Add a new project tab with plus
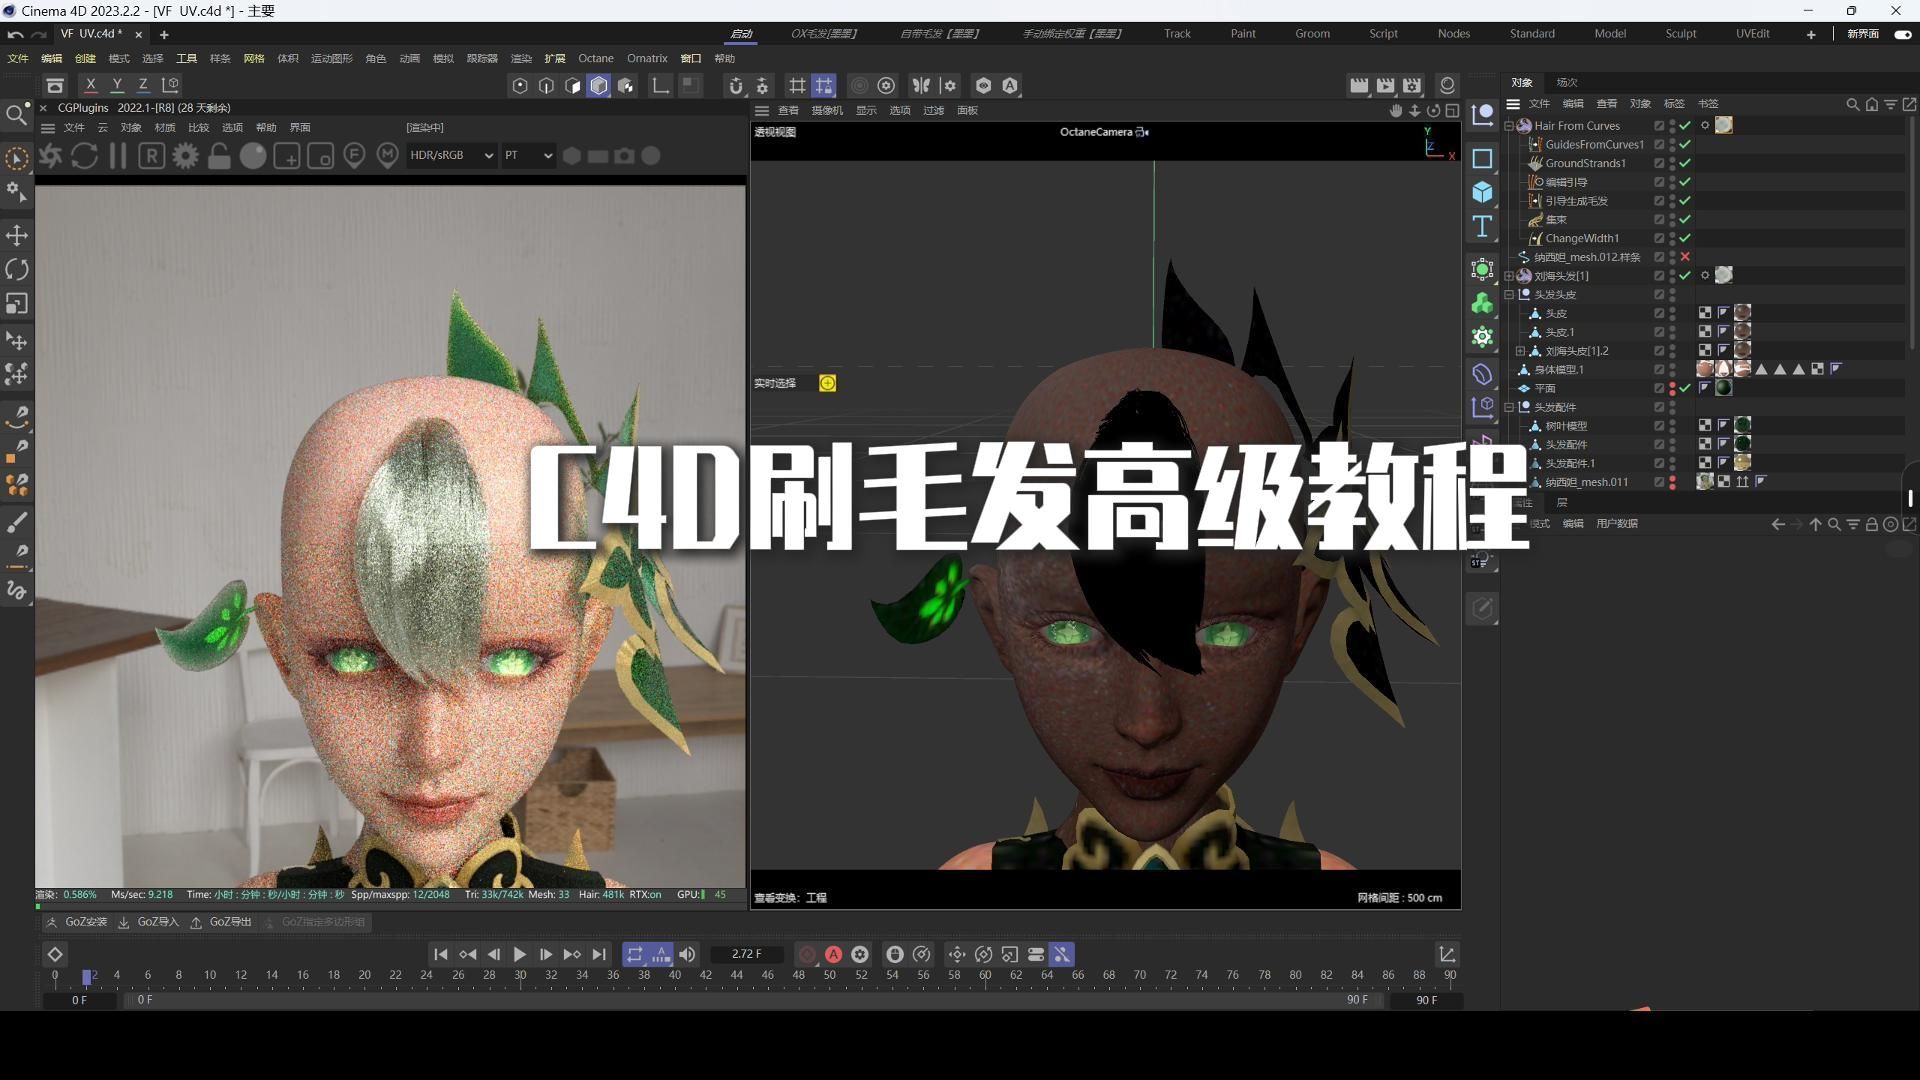Image resolution: width=1920 pixels, height=1080 pixels. [164, 34]
